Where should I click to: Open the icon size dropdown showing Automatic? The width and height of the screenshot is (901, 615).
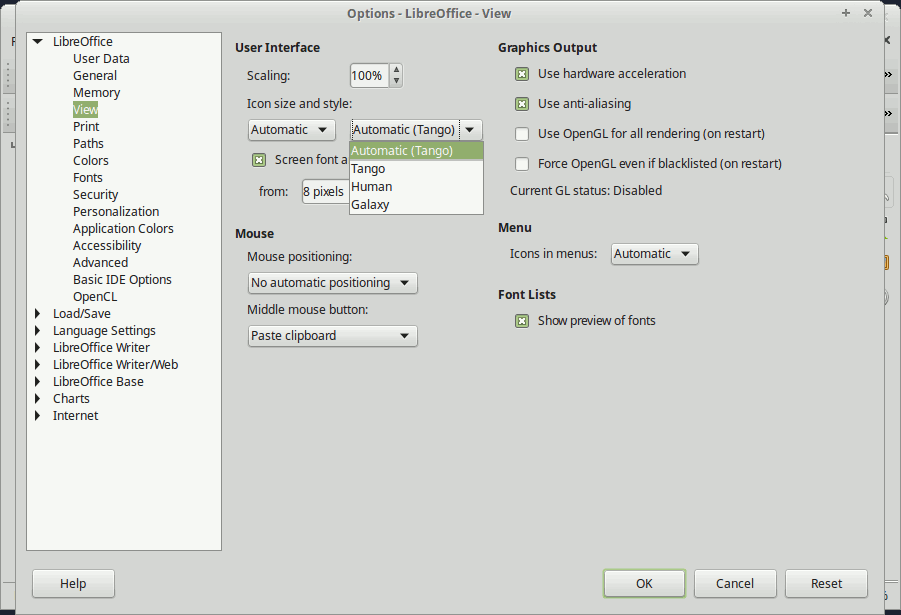(291, 129)
